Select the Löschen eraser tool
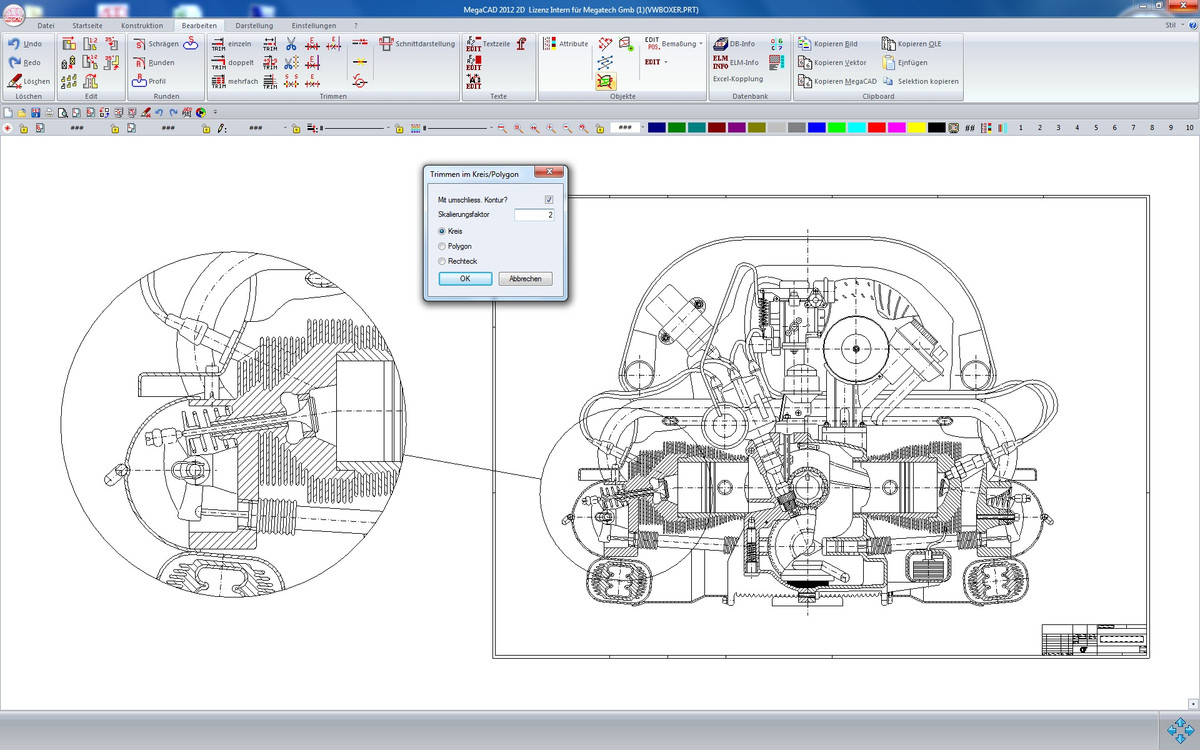Screen dimensions: 1200x750 [14, 81]
